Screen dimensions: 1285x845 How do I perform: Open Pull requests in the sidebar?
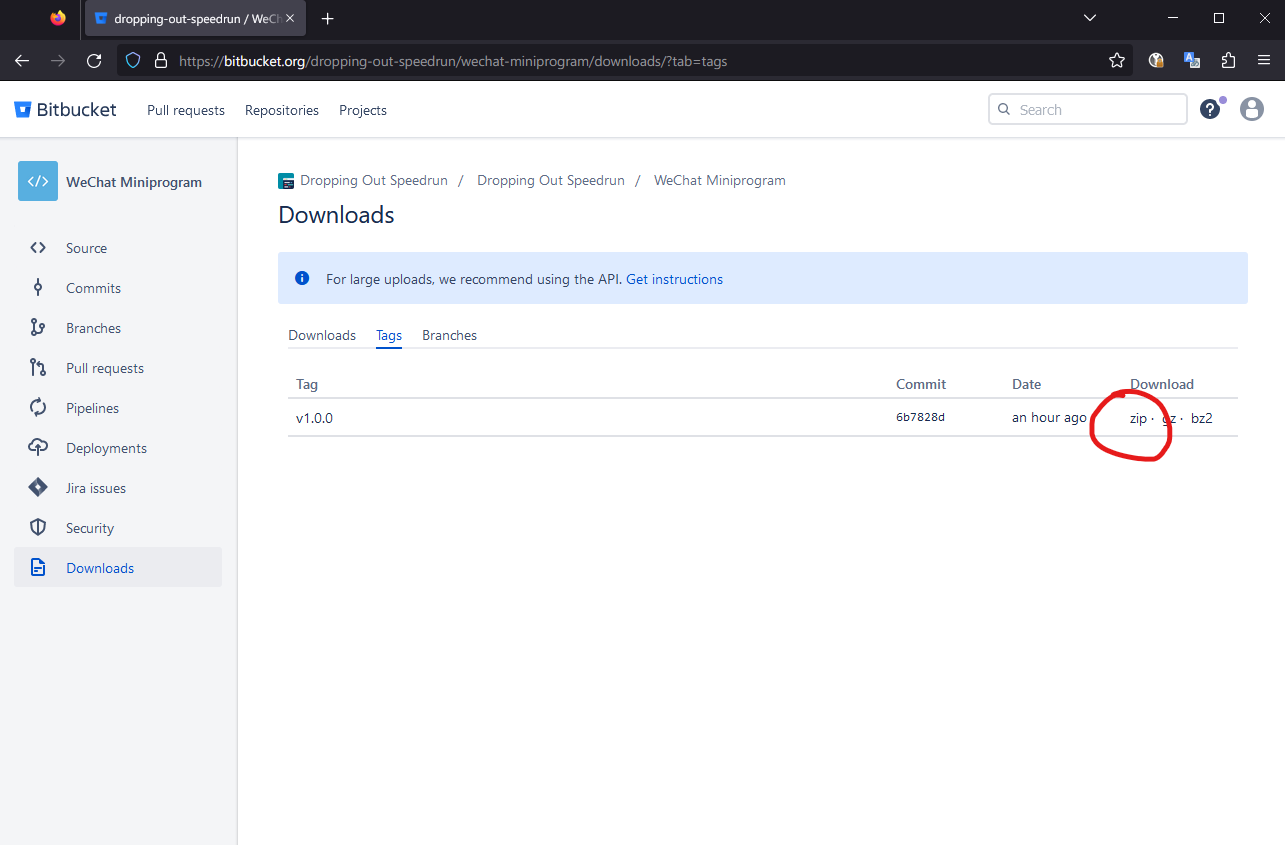(105, 368)
